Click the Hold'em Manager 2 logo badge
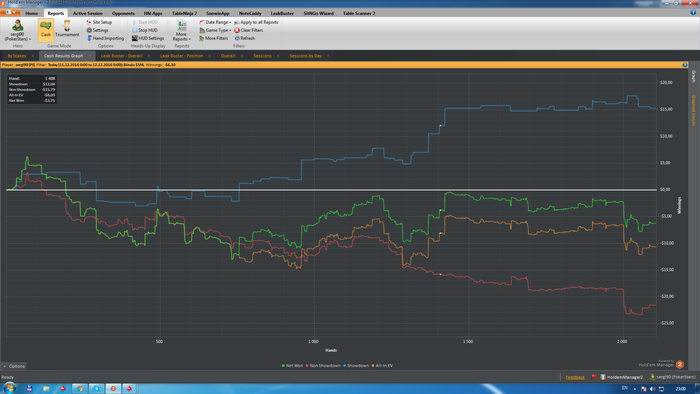 (679, 364)
